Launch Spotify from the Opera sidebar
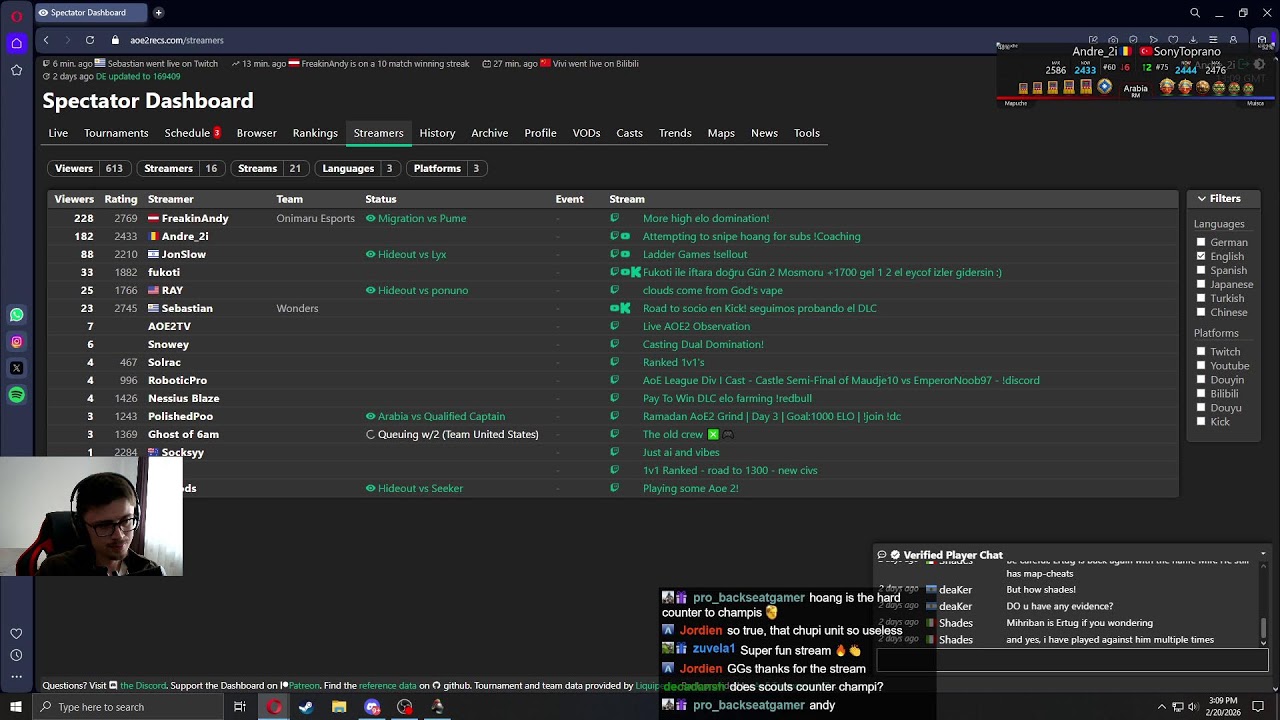 (x=16, y=395)
